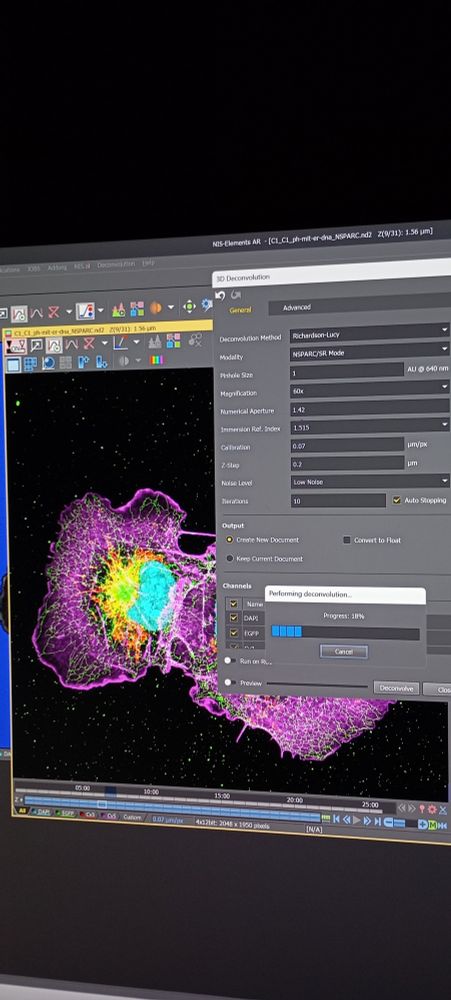The height and width of the screenshot is (1000, 451).
Task: Select Keep Current Document radio option
Action: point(230,558)
